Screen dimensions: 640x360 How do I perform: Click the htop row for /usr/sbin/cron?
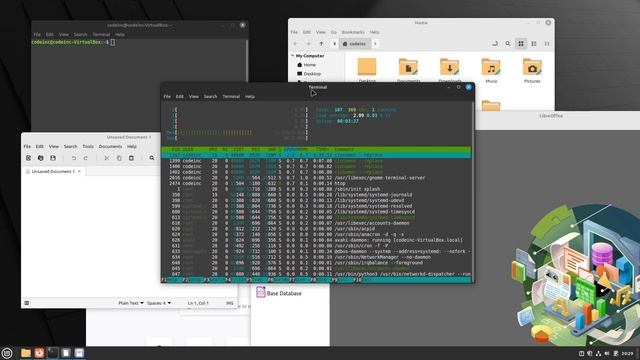[x=316, y=246]
